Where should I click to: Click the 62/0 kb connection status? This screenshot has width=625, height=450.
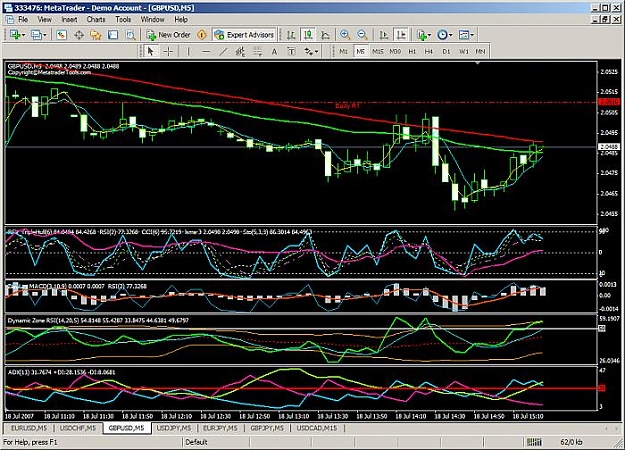(571, 442)
